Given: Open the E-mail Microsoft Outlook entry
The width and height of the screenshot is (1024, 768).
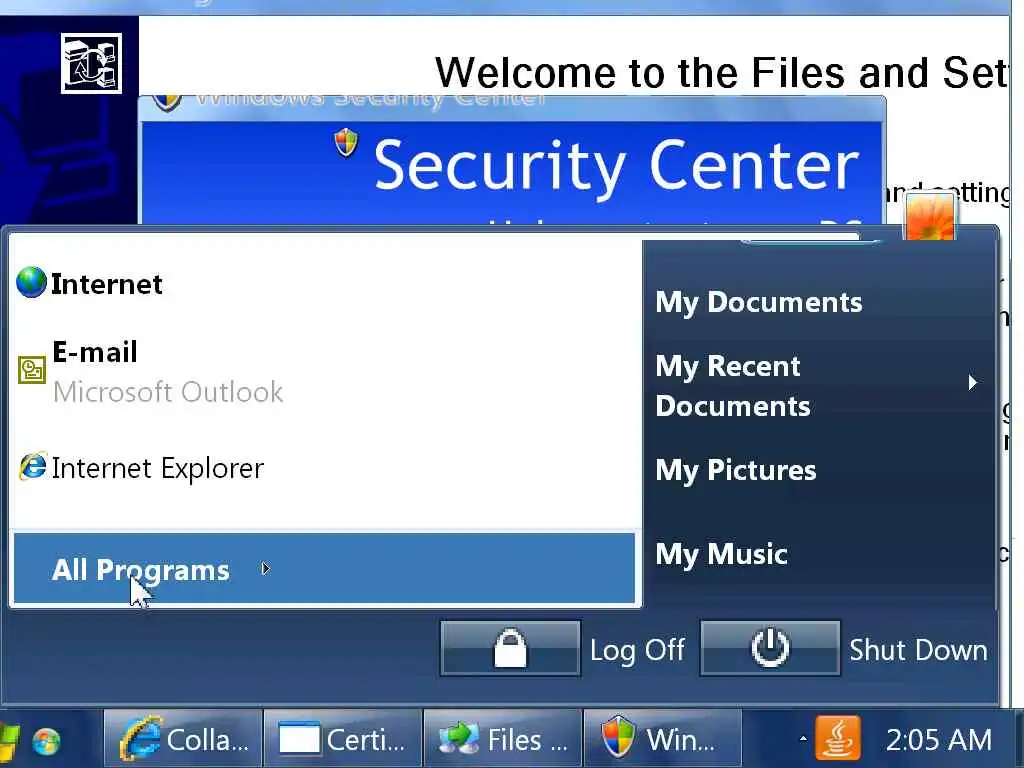Looking at the screenshot, I should [x=327, y=371].
